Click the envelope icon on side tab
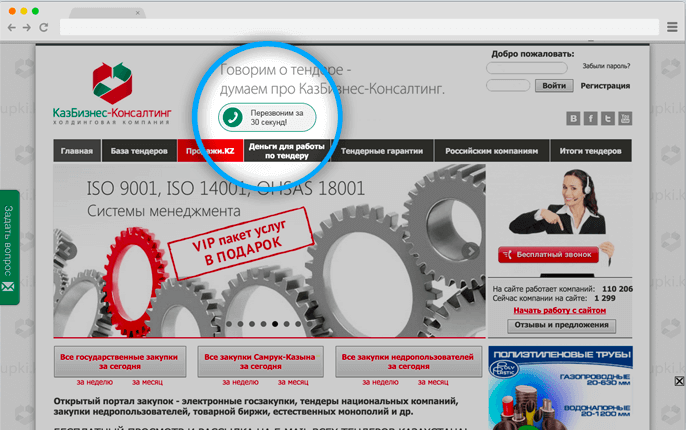 (x=8, y=287)
